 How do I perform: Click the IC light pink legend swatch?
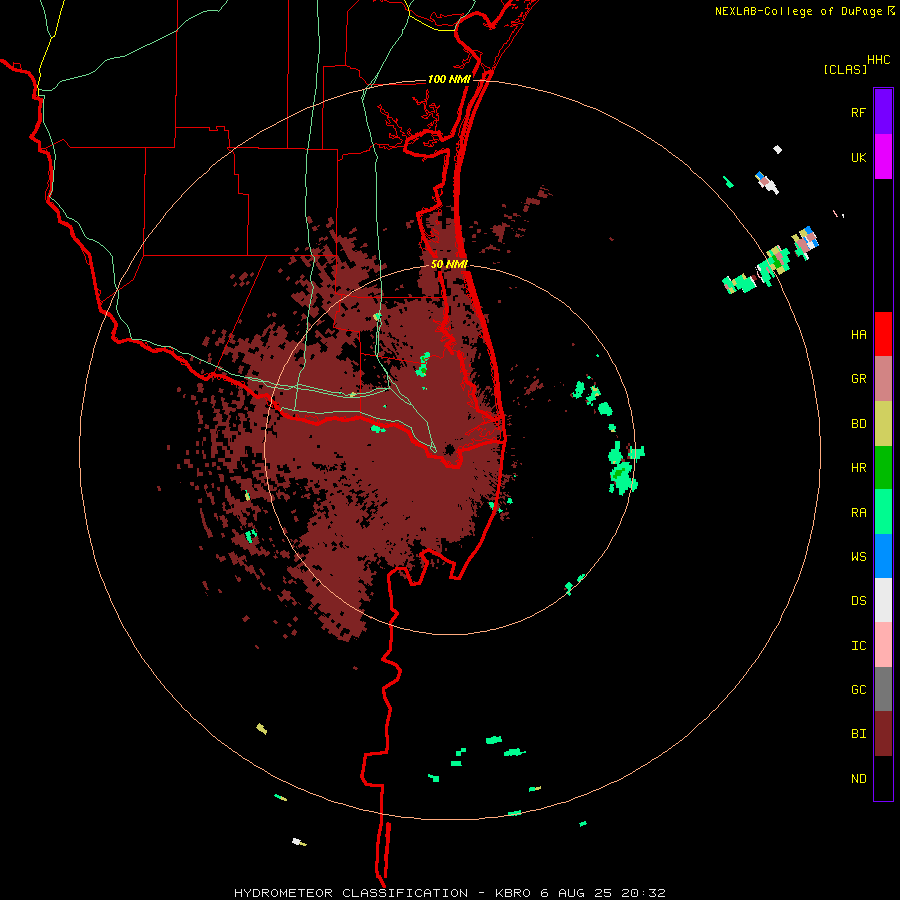tap(883, 645)
